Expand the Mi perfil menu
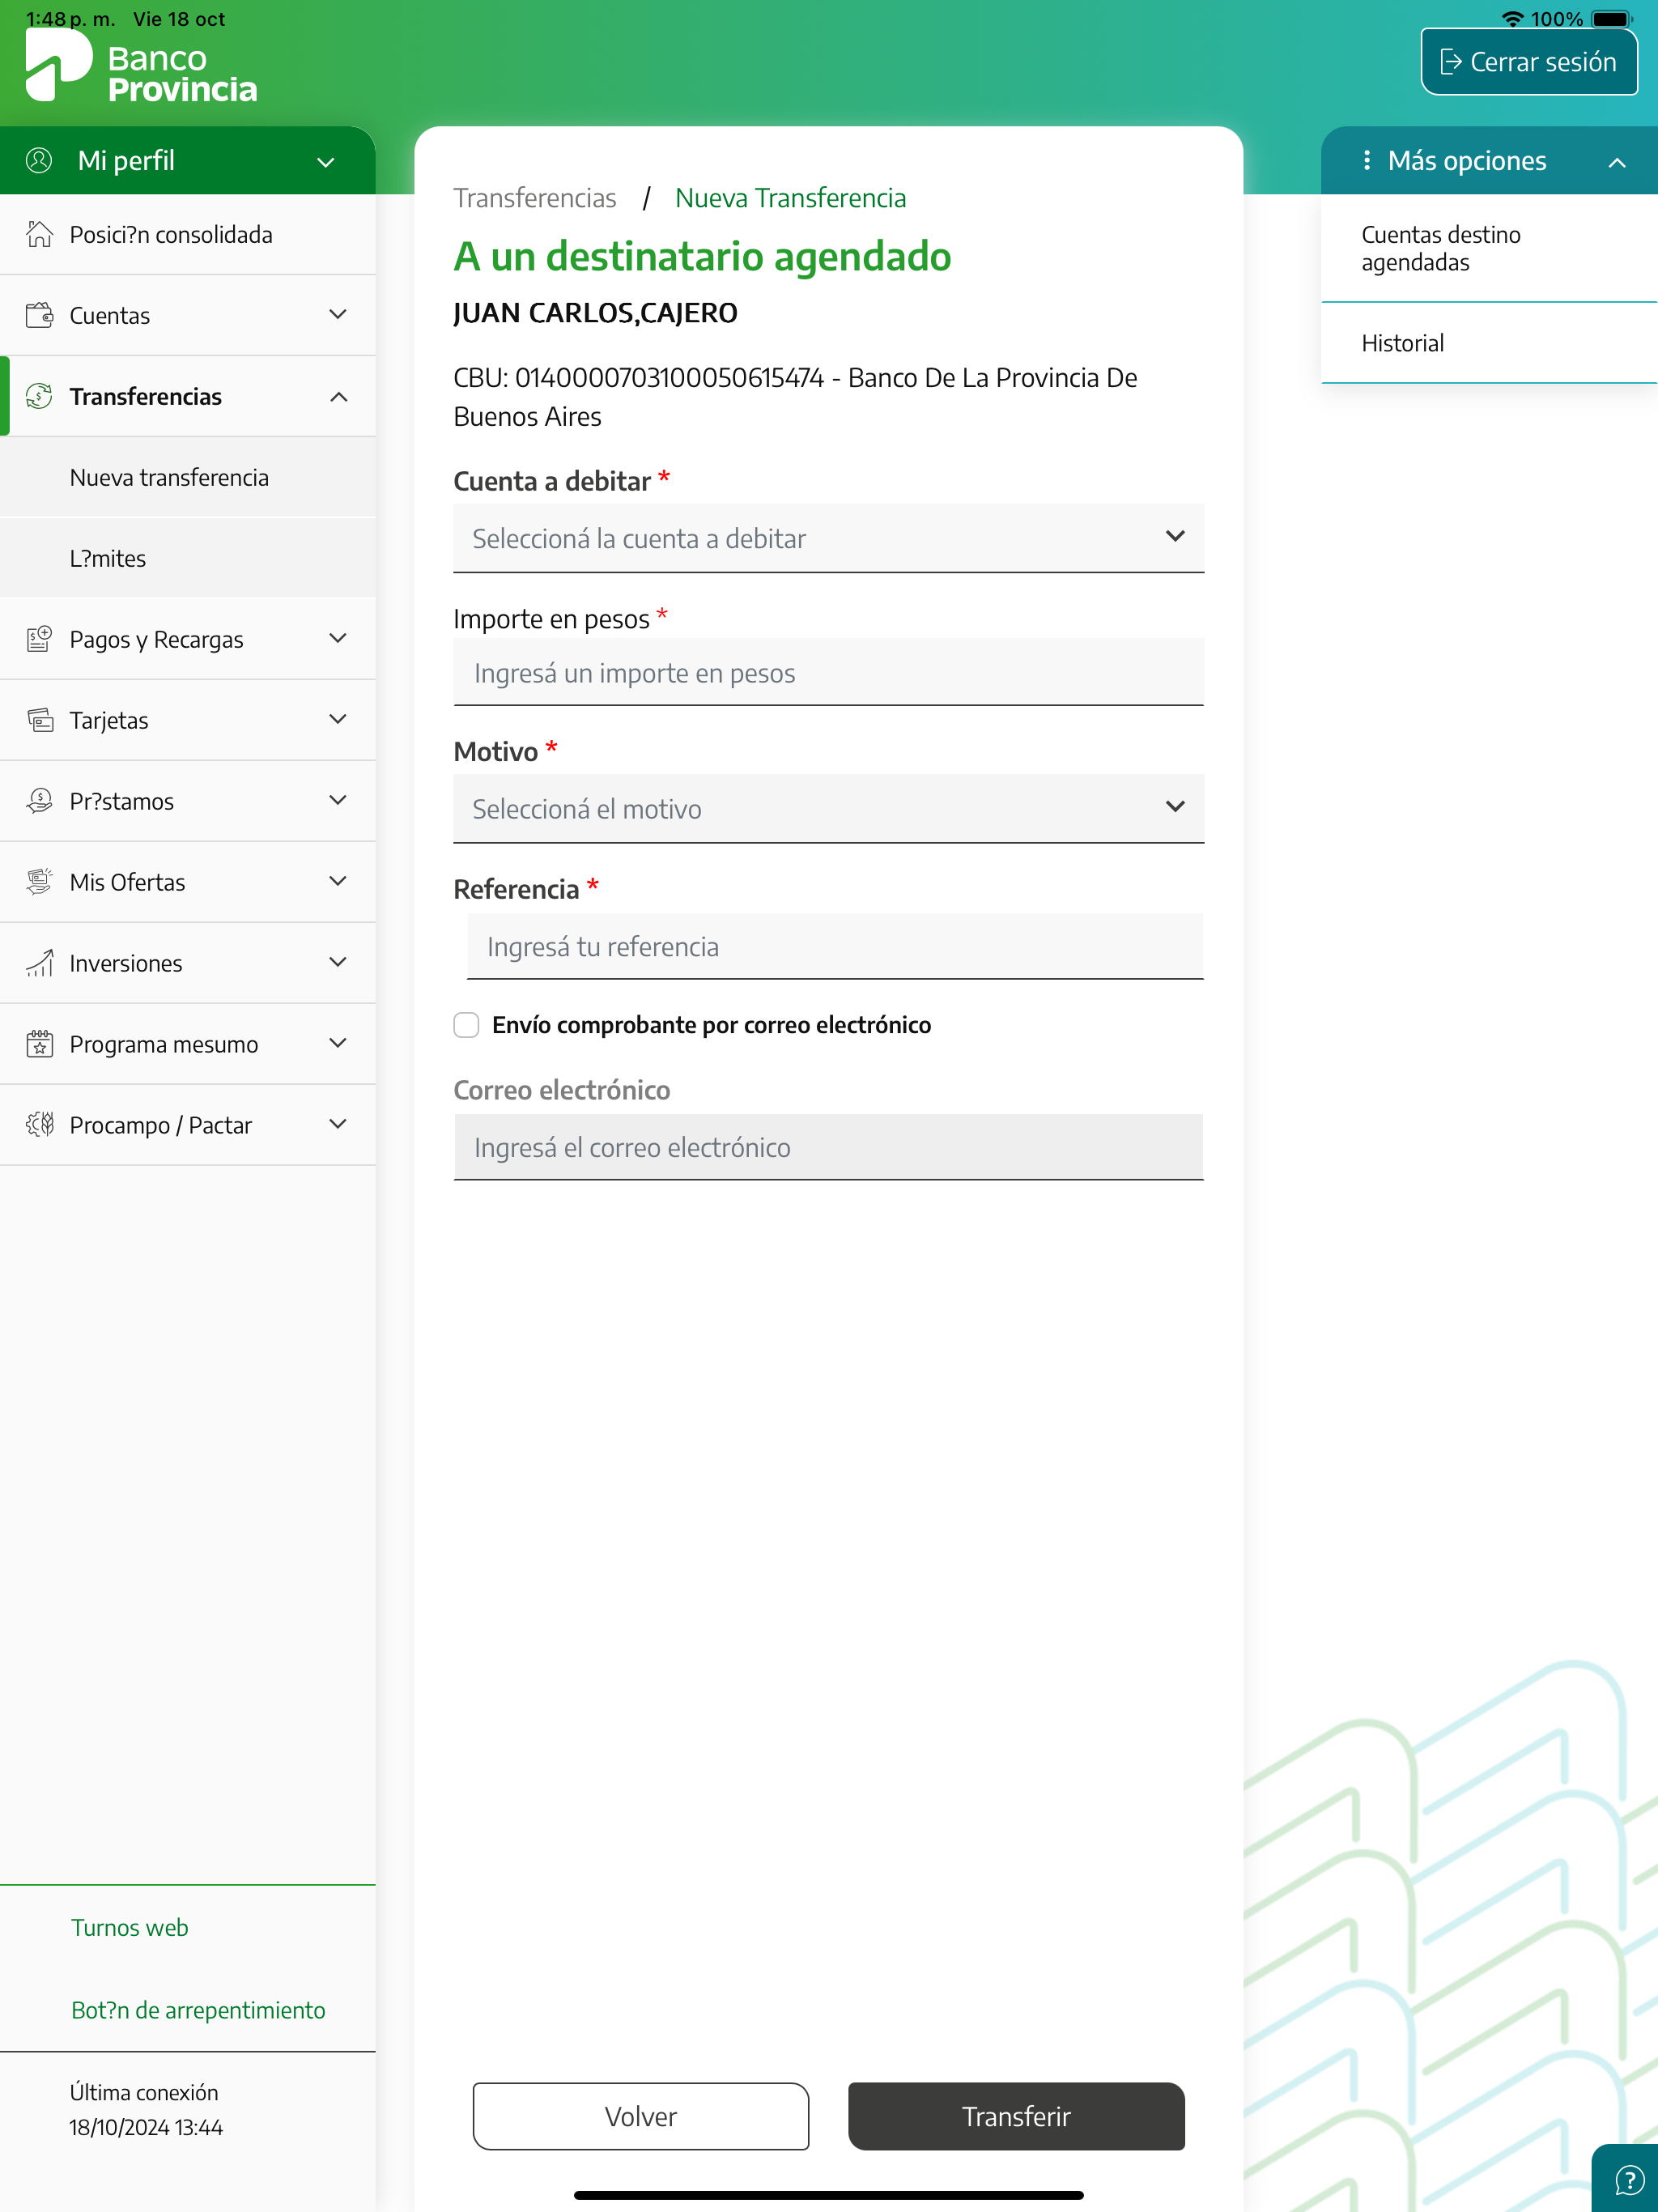Viewport: 1658px width, 2212px height. click(x=325, y=162)
